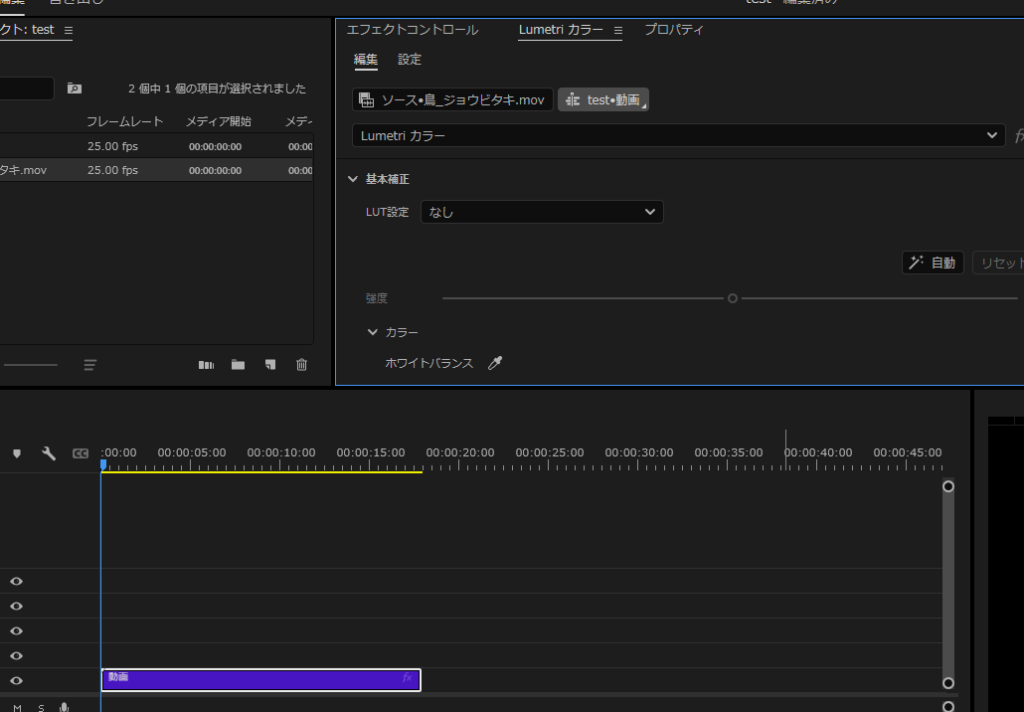Click the fx badge on the 動画 clip
This screenshot has width=1024, height=712.
click(408, 678)
